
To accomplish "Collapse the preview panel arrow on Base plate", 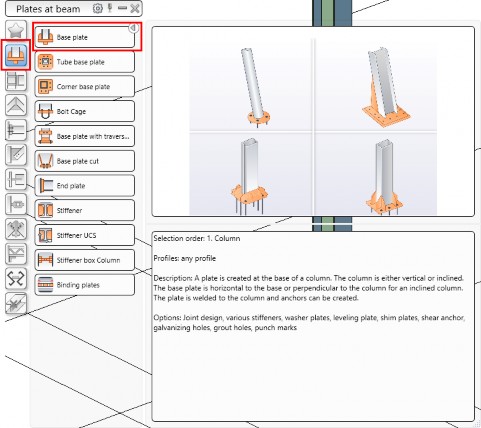I will (133, 28).
